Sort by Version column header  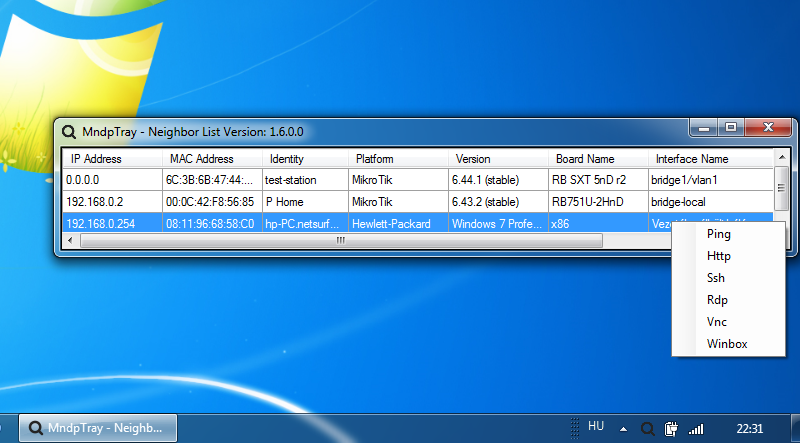click(498, 159)
